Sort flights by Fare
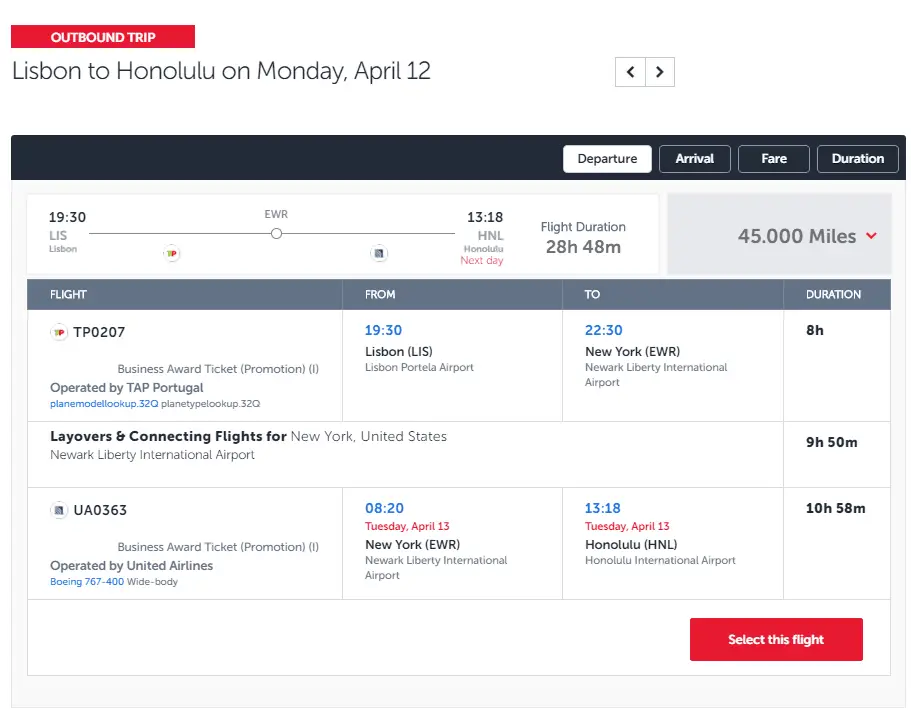Viewport: 911px width, 723px height. [x=774, y=159]
